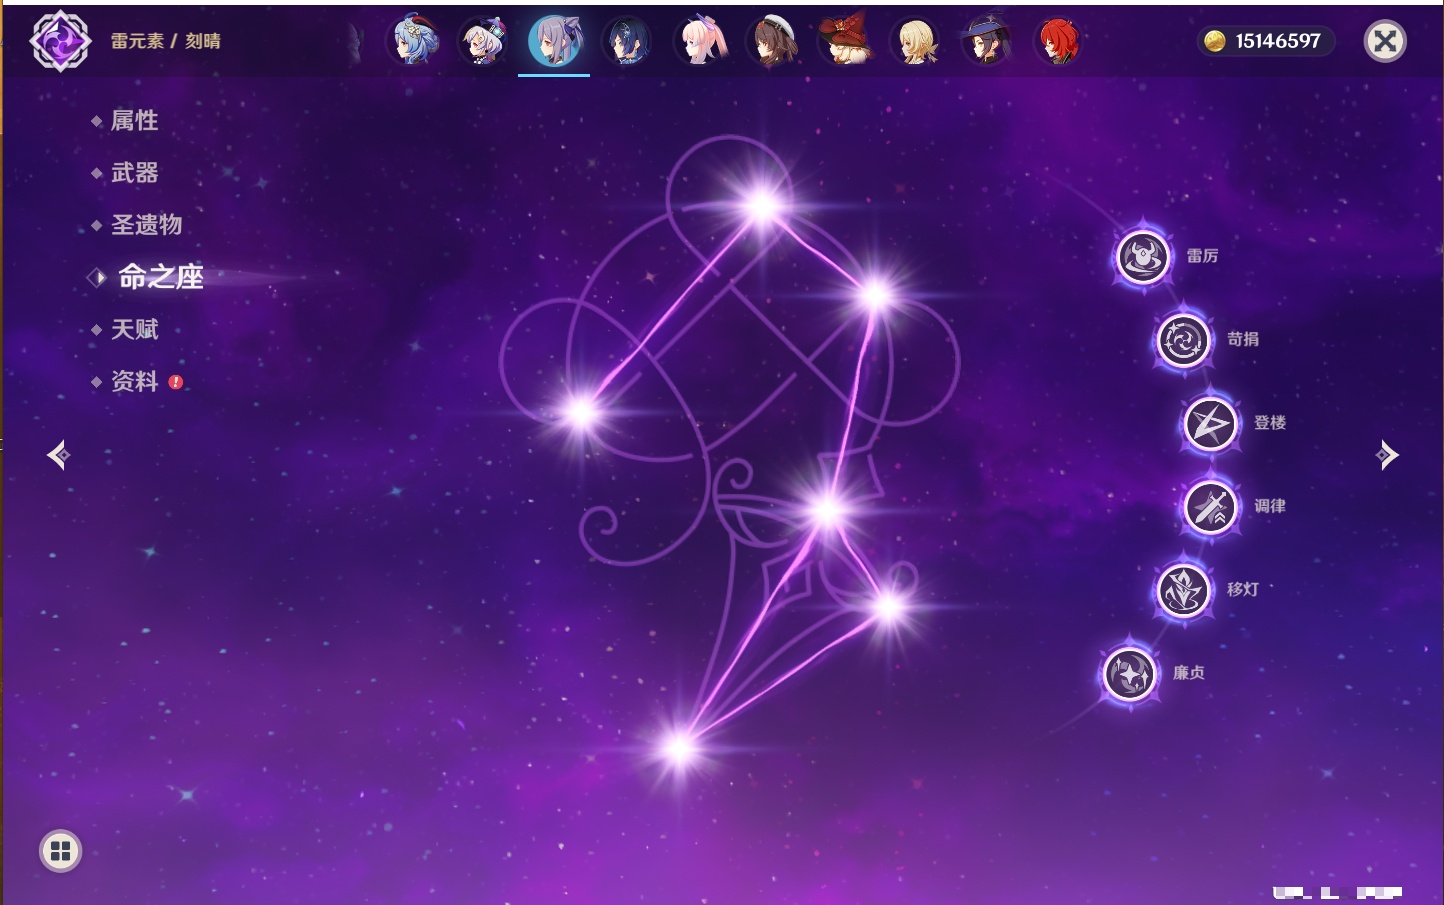The height and width of the screenshot is (905, 1444).
Task: Open the 移灯 constellation node icon
Action: 1184,590
